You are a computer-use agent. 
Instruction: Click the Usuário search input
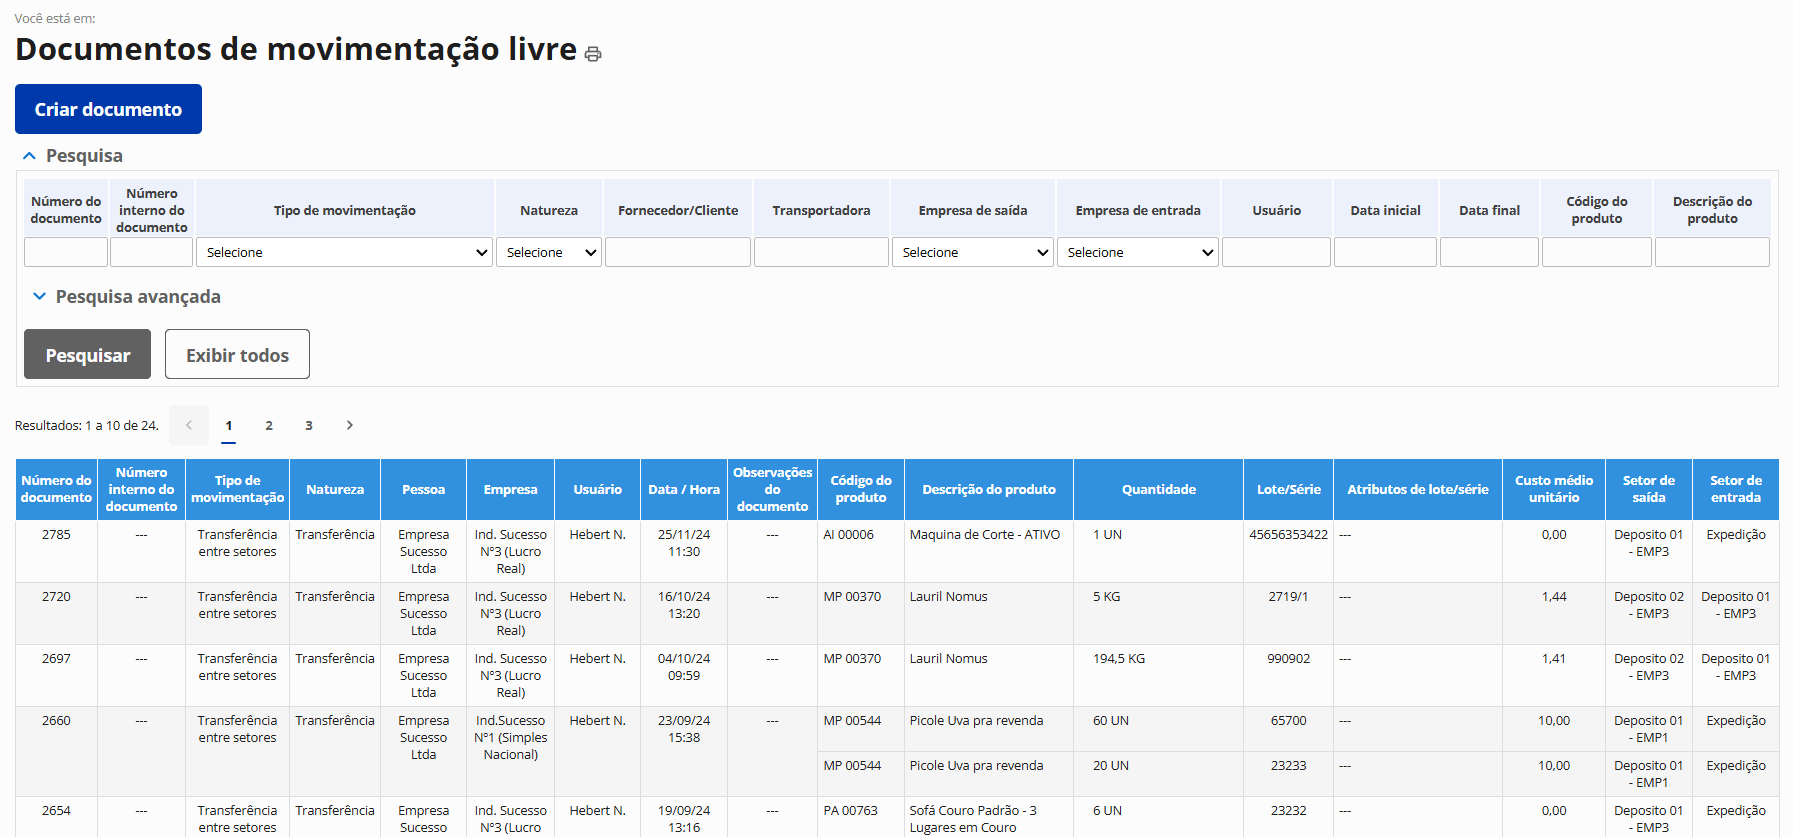pos(1276,252)
